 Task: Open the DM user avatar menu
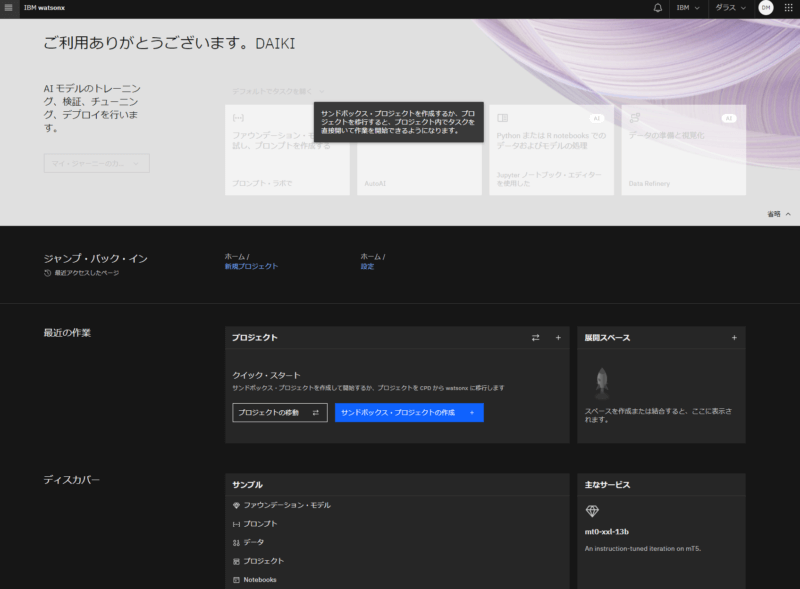point(766,8)
